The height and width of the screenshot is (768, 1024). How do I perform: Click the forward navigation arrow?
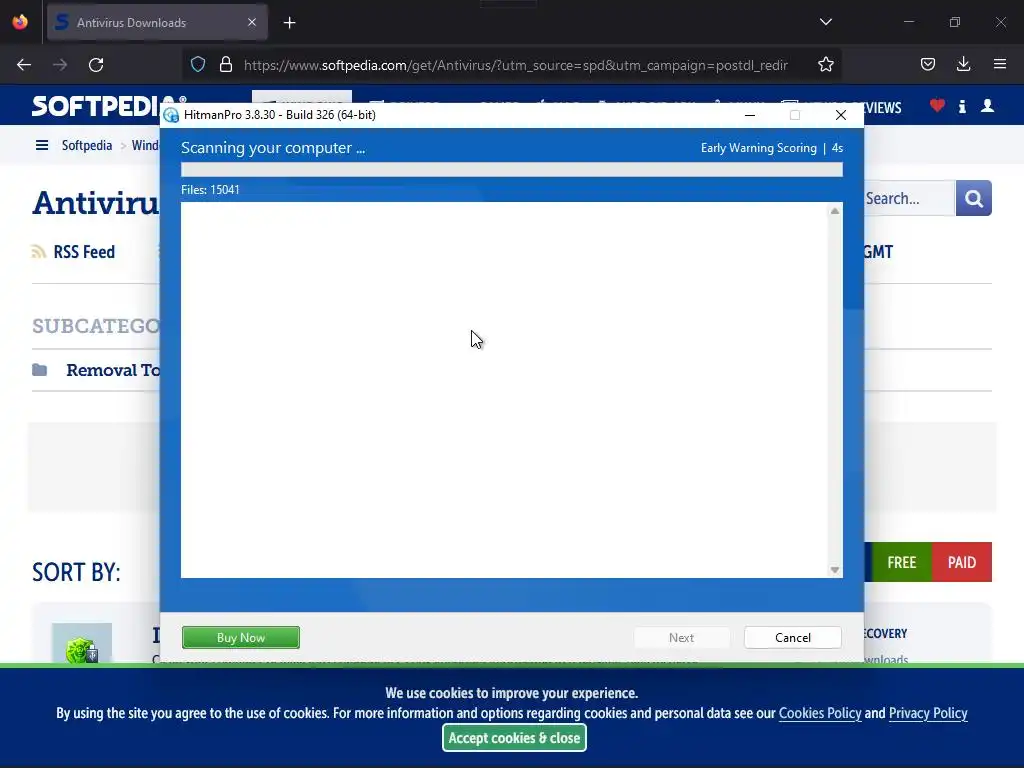point(60,65)
